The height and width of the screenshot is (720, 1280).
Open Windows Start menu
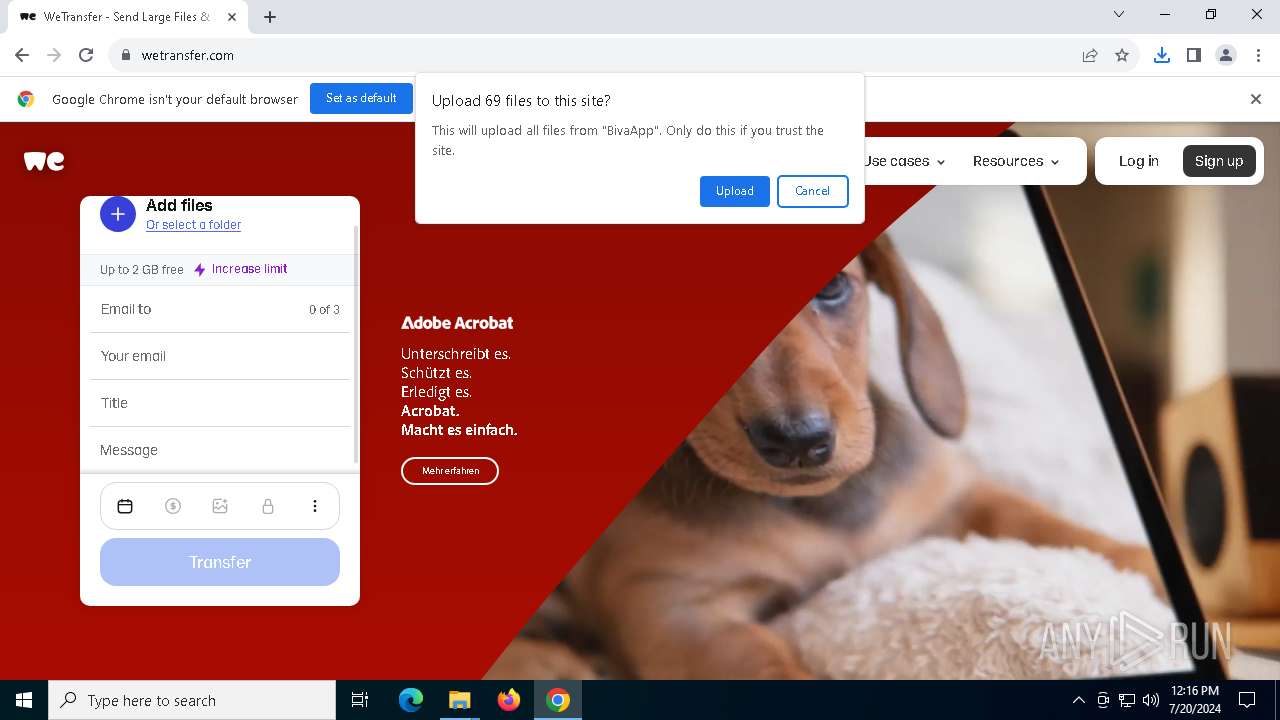point(24,700)
